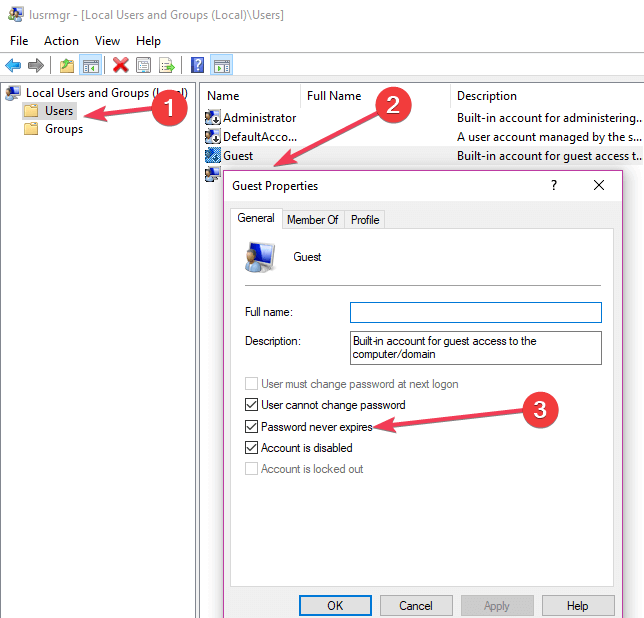Click Account is locked out checkbox
This screenshot has width=644, height=618.
pos(251,469)
